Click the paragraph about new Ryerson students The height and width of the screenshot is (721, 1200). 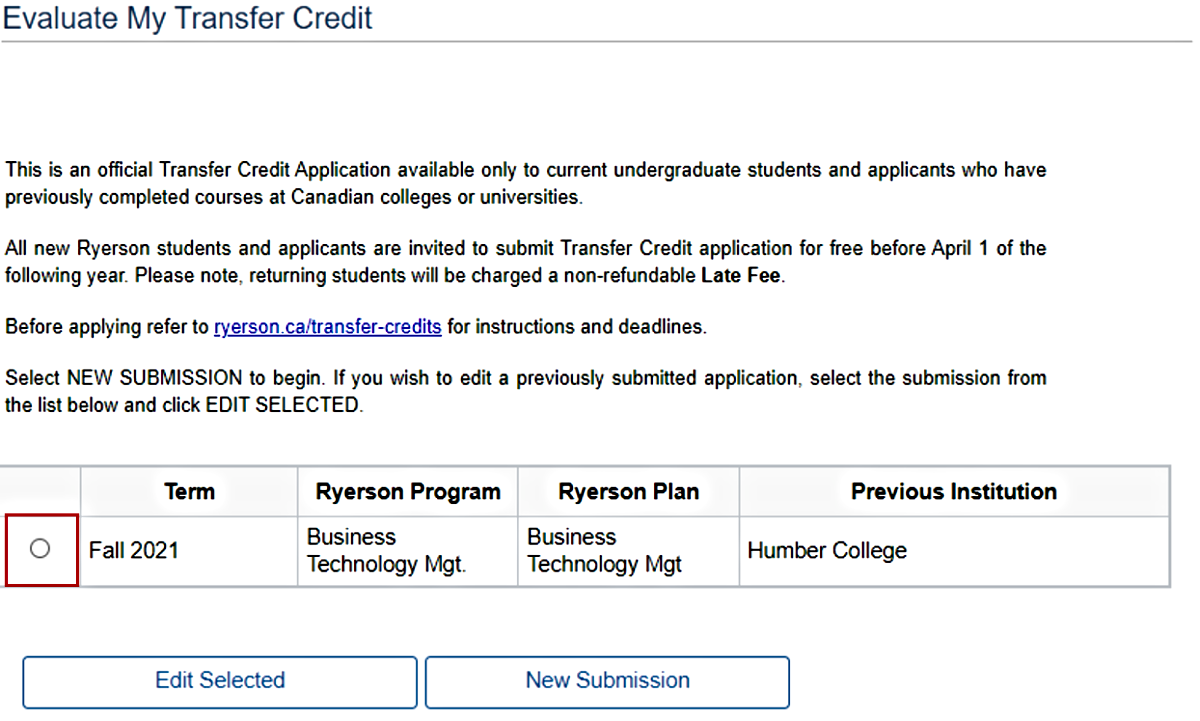[x=525, y=249]
